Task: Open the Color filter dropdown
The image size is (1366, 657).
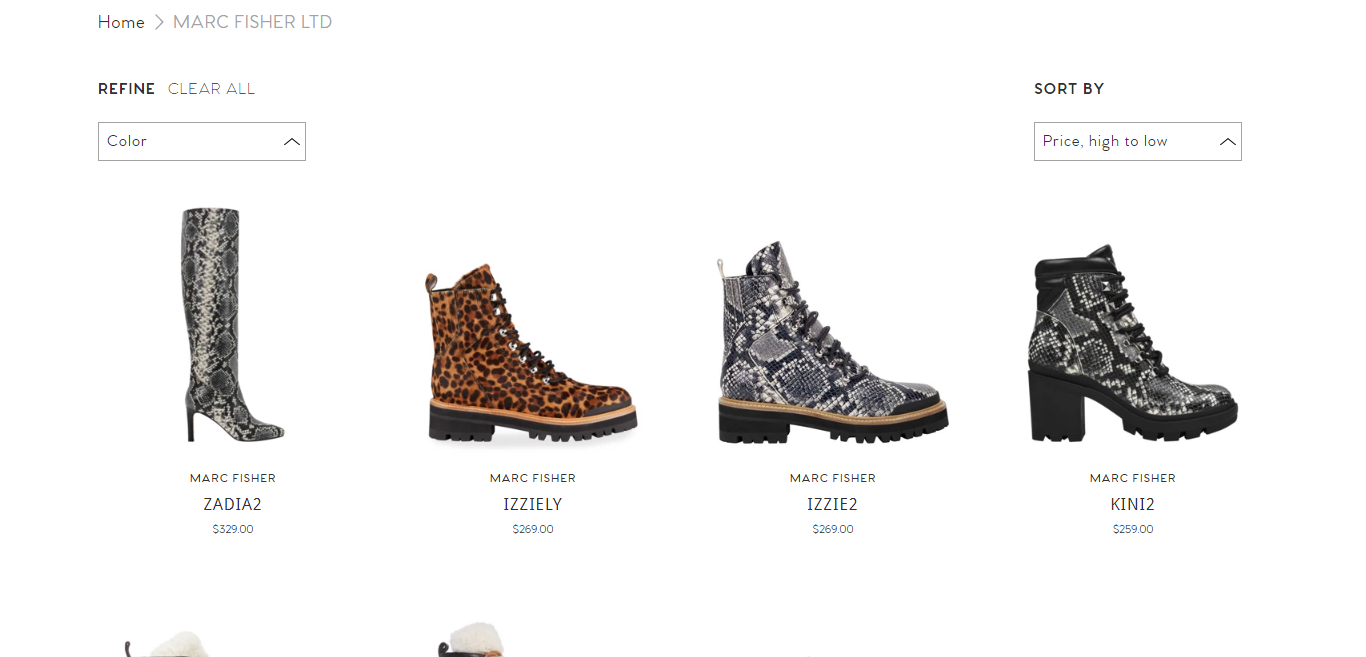Action: [x=202, y=141]
